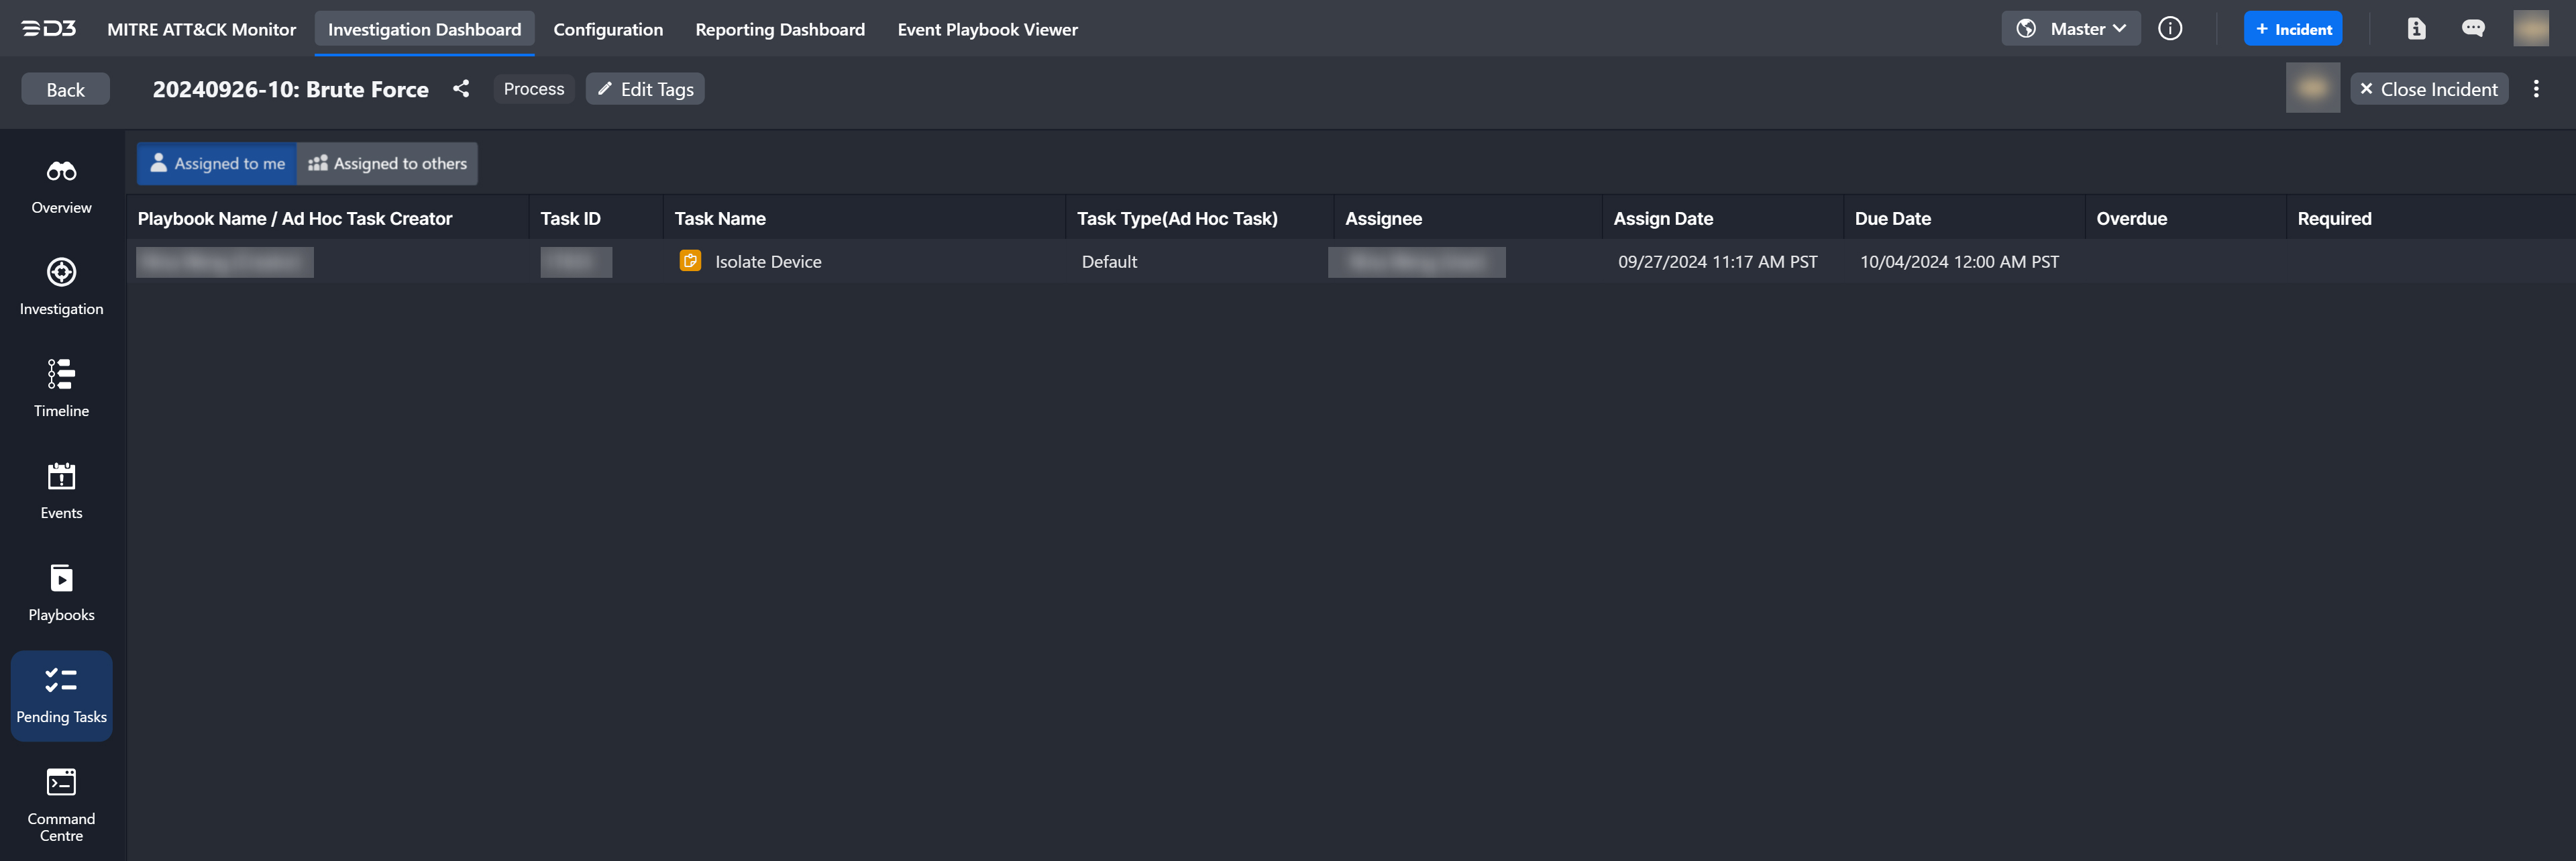Open the chat bubble icon
The image size is (2576, 861).
pyautogui.click(x=2472, y=29)
